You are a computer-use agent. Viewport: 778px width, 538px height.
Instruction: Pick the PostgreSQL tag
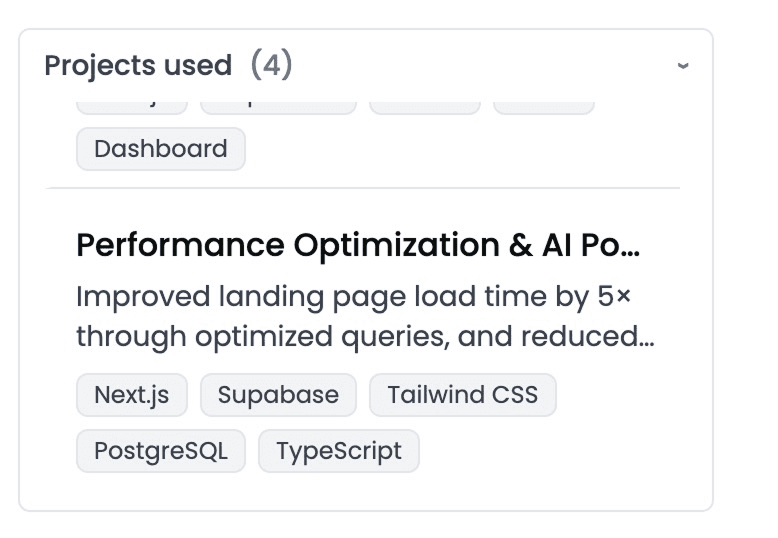click(161, 451)
